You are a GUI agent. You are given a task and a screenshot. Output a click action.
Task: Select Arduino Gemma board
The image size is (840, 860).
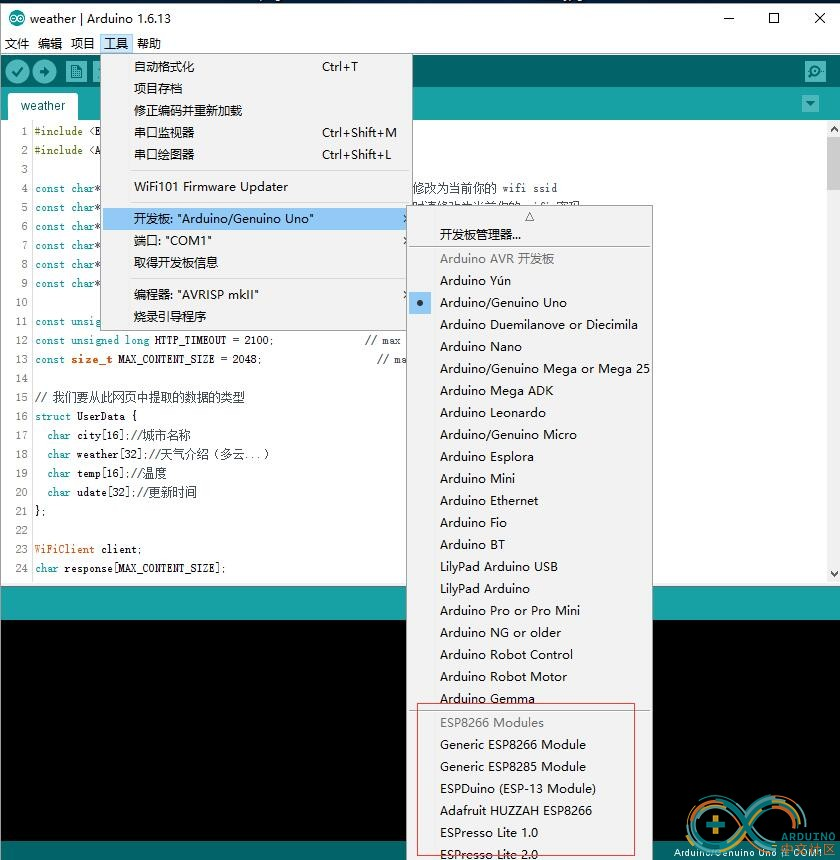[x=530, y=698]
